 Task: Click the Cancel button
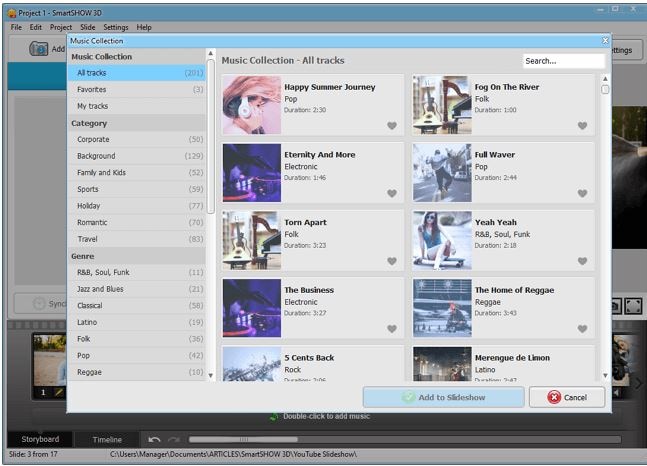567,397
